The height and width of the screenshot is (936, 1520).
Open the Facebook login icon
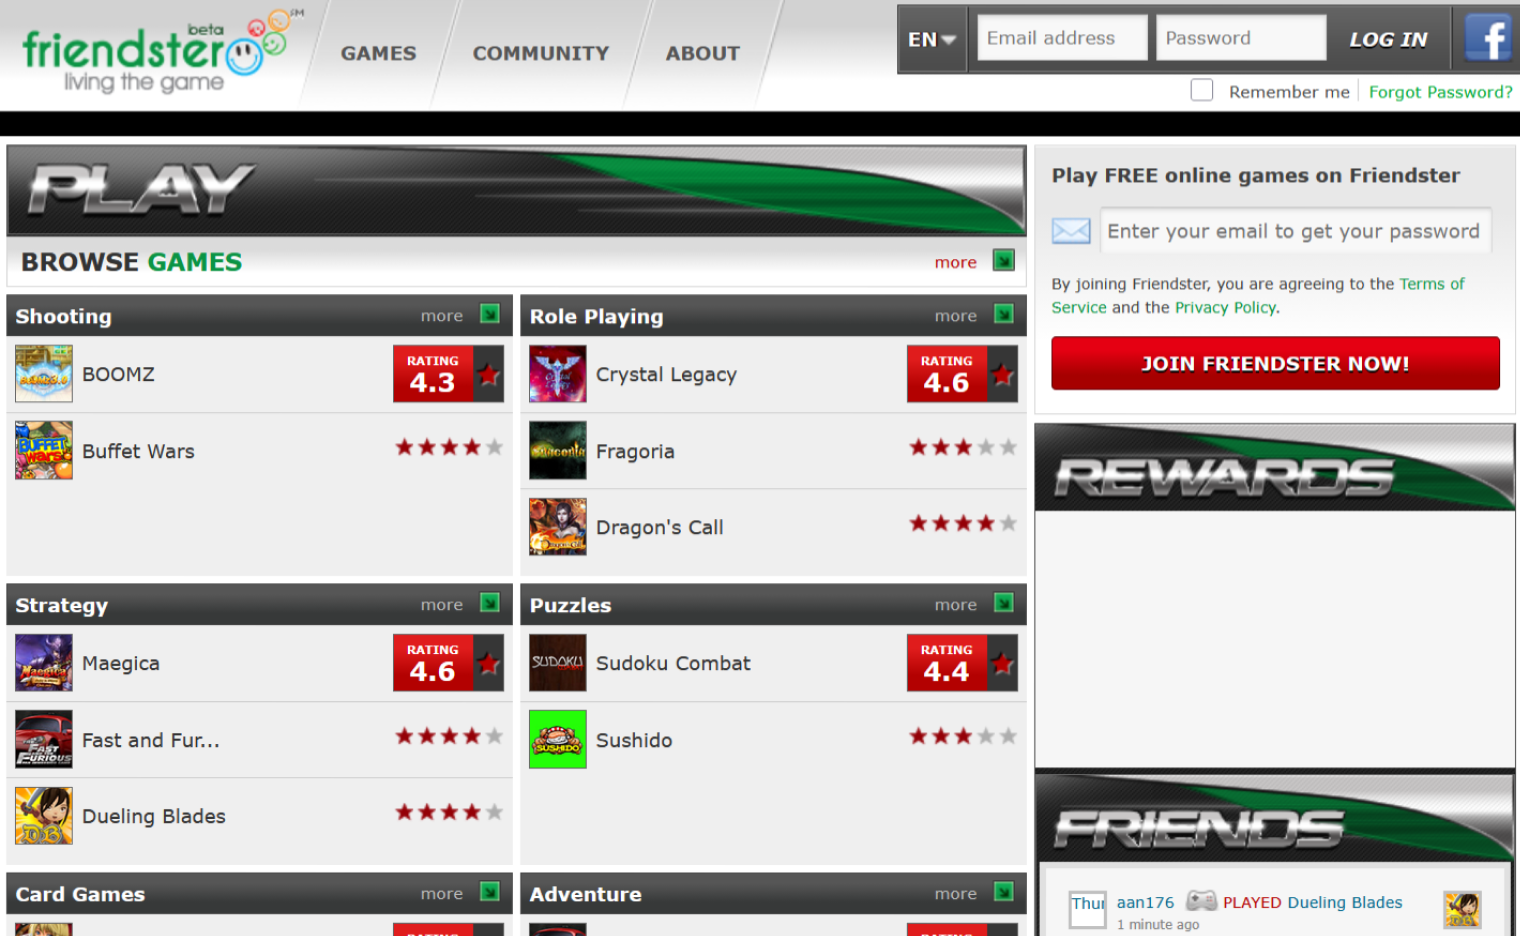pos(1487,39)
